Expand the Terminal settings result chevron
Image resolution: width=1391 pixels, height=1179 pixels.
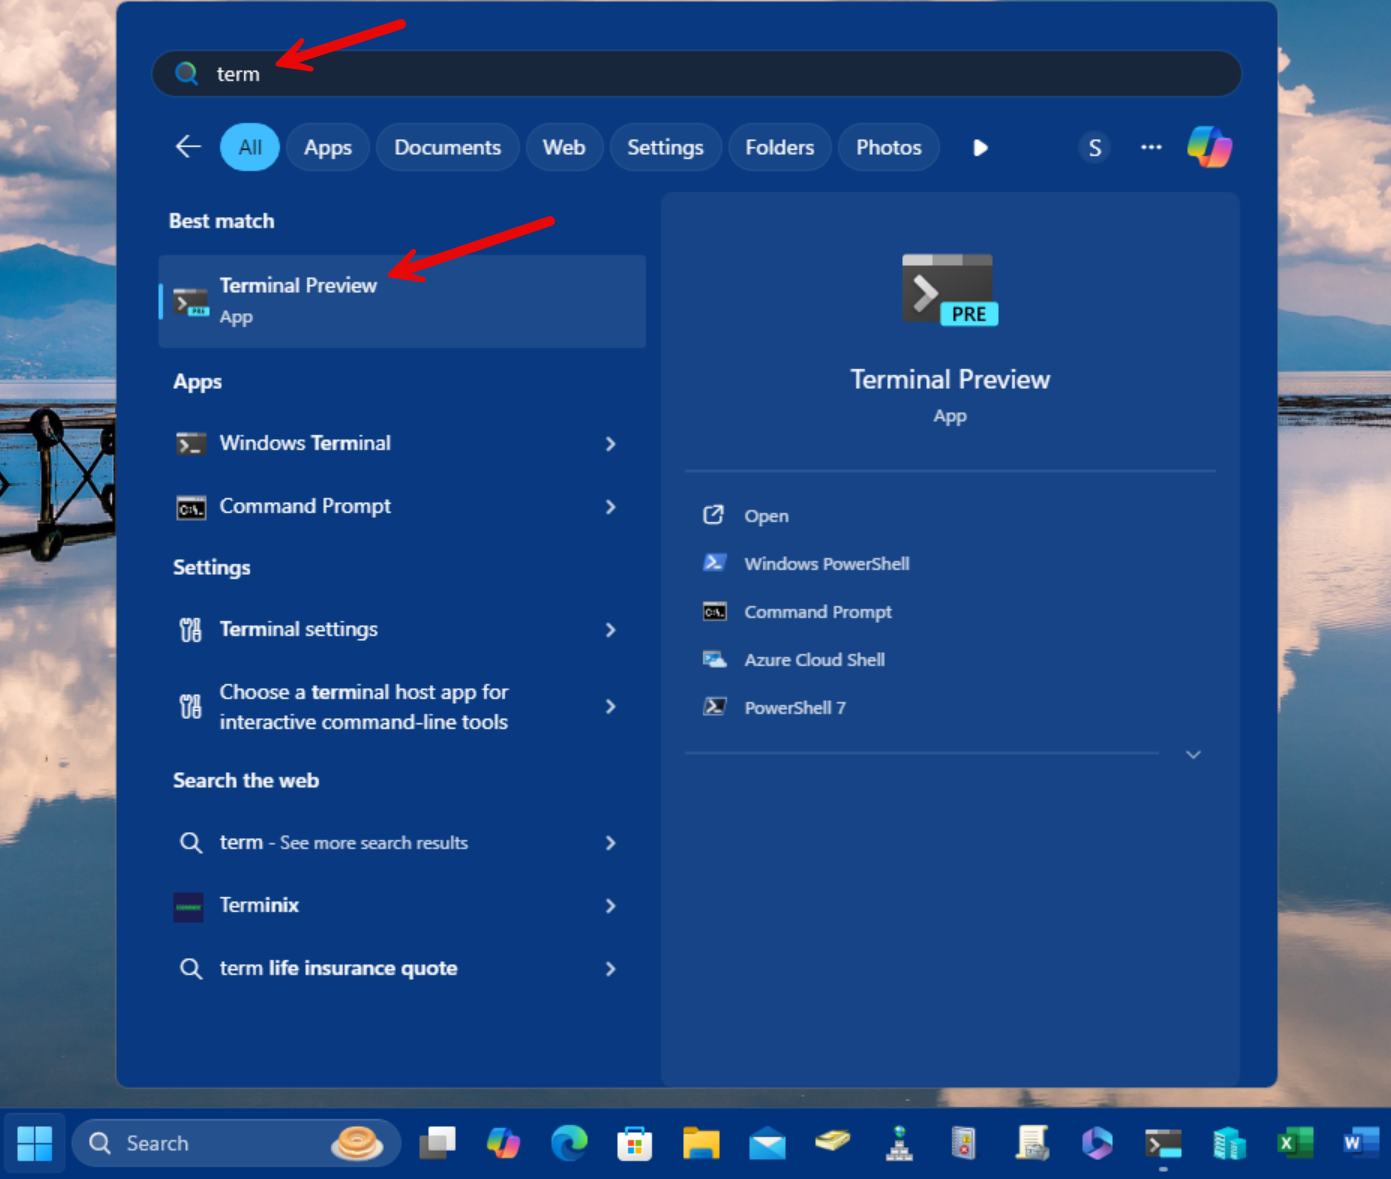click(610, 630)
